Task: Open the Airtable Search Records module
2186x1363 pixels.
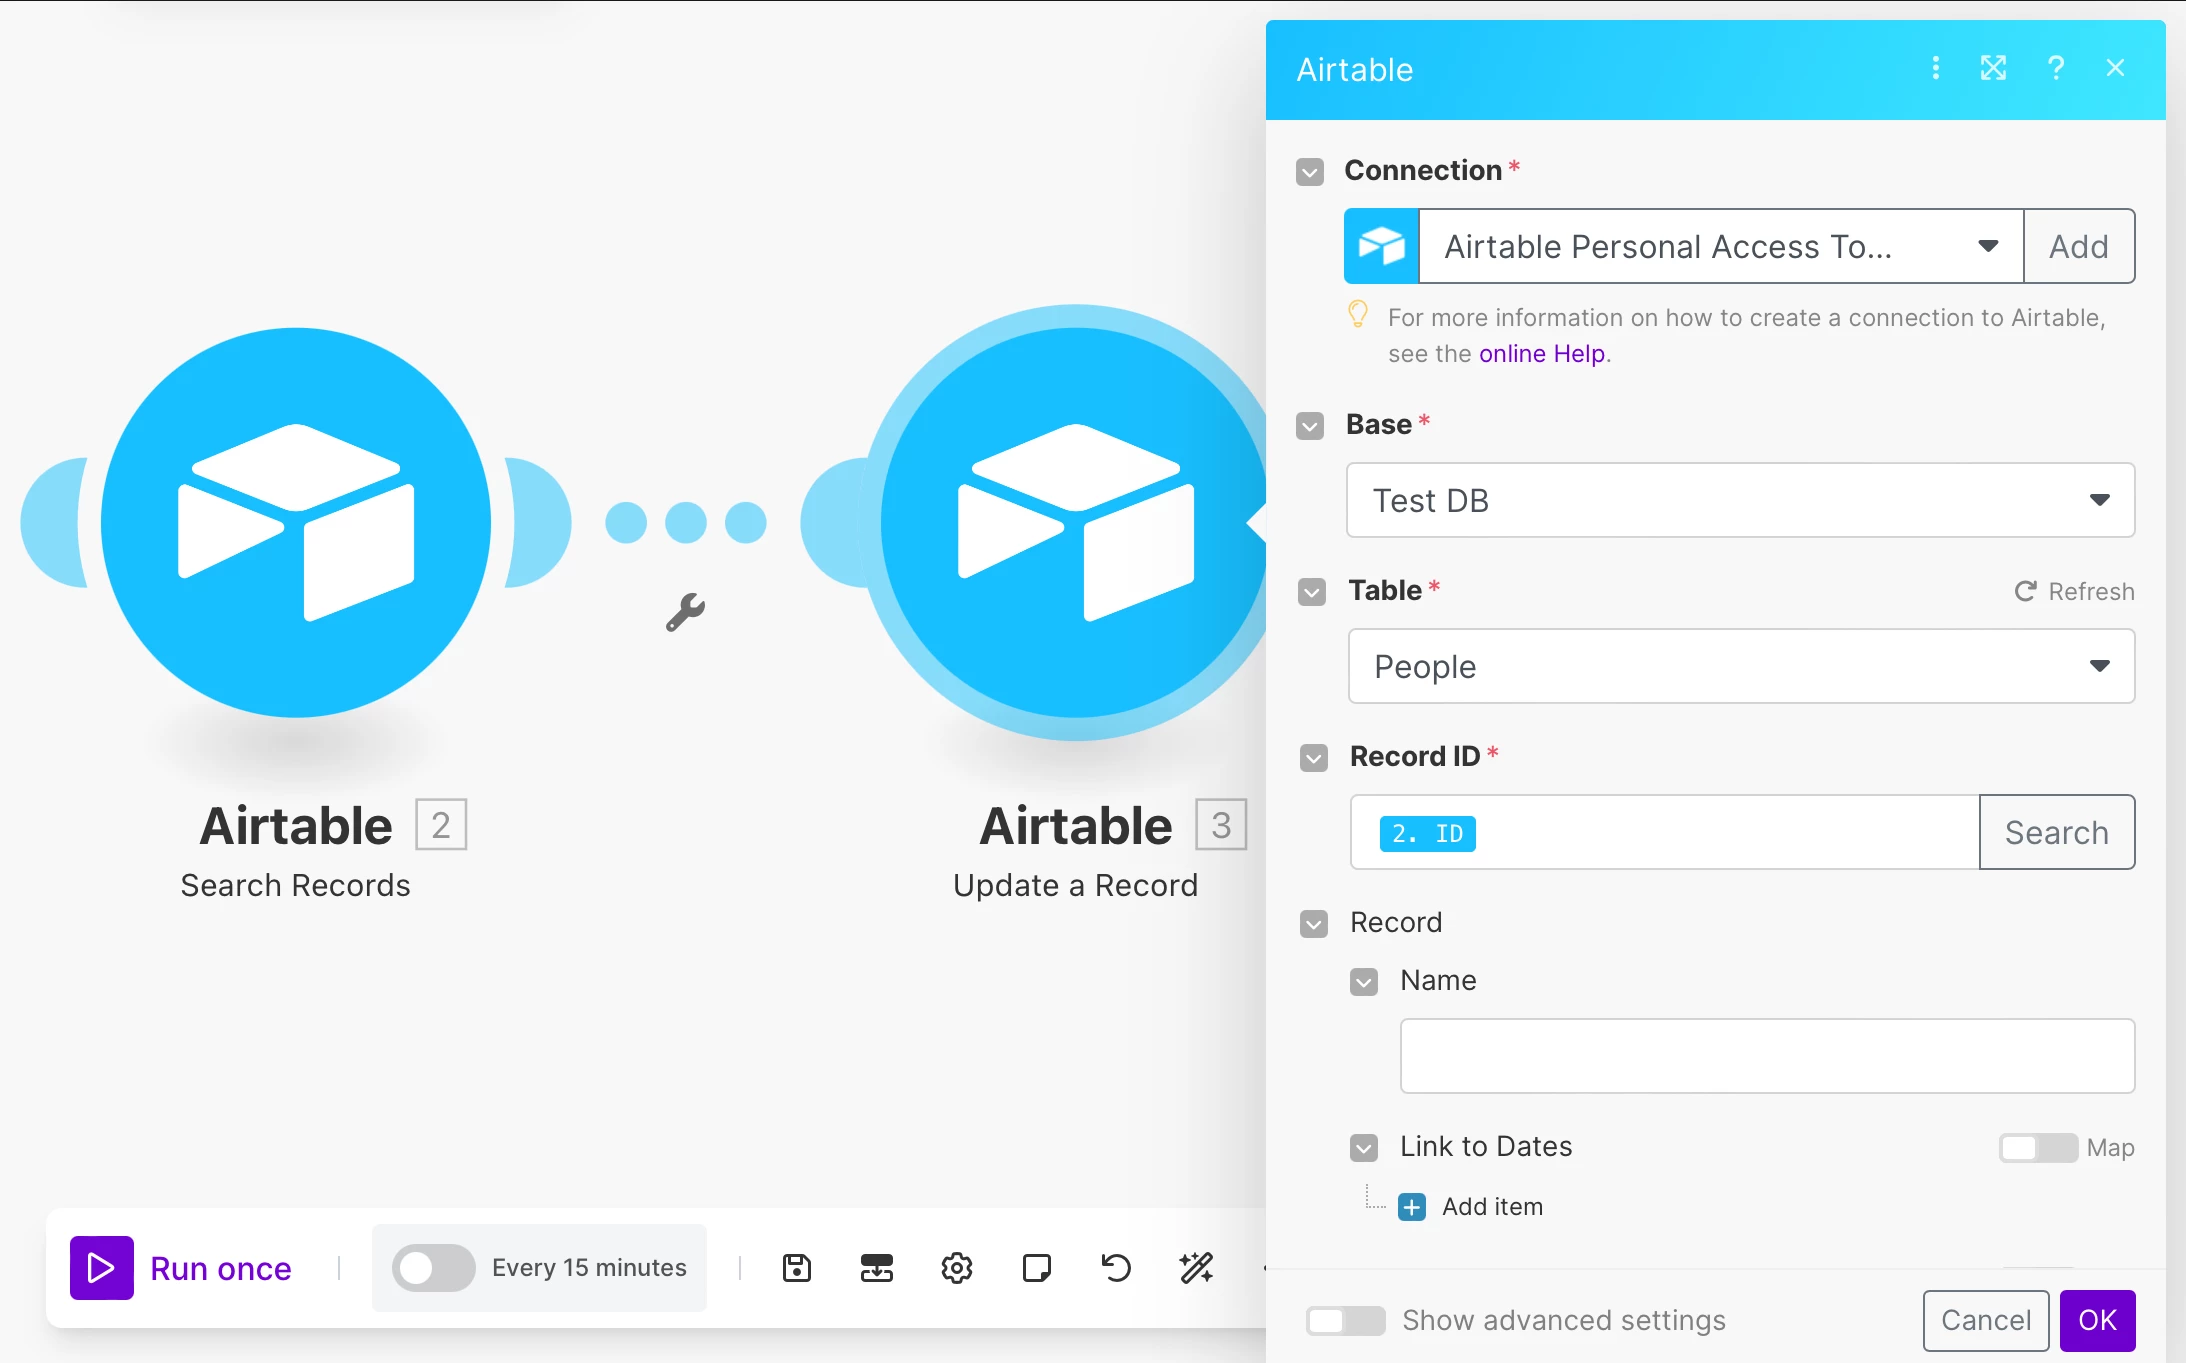Action: point(296,522)
